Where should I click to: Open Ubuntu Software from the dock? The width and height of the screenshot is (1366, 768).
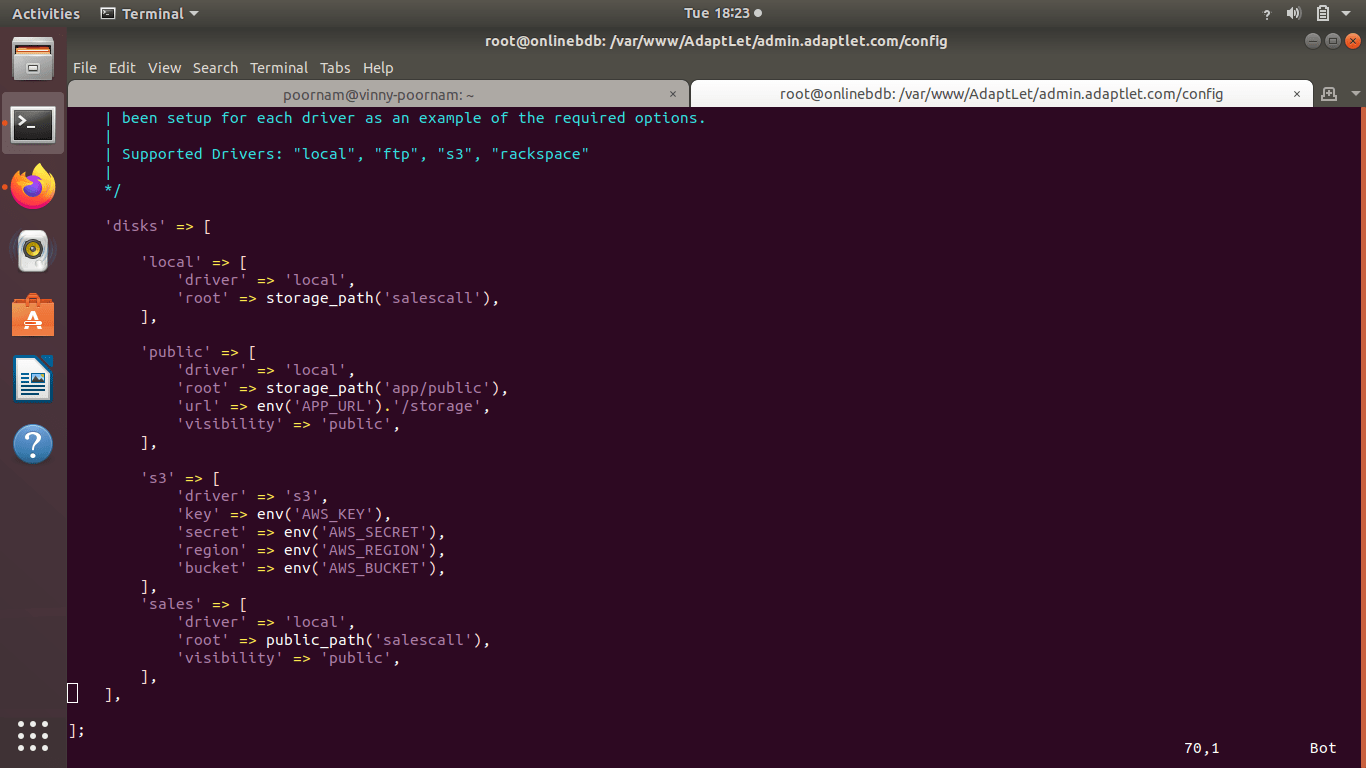pos(33,316)
